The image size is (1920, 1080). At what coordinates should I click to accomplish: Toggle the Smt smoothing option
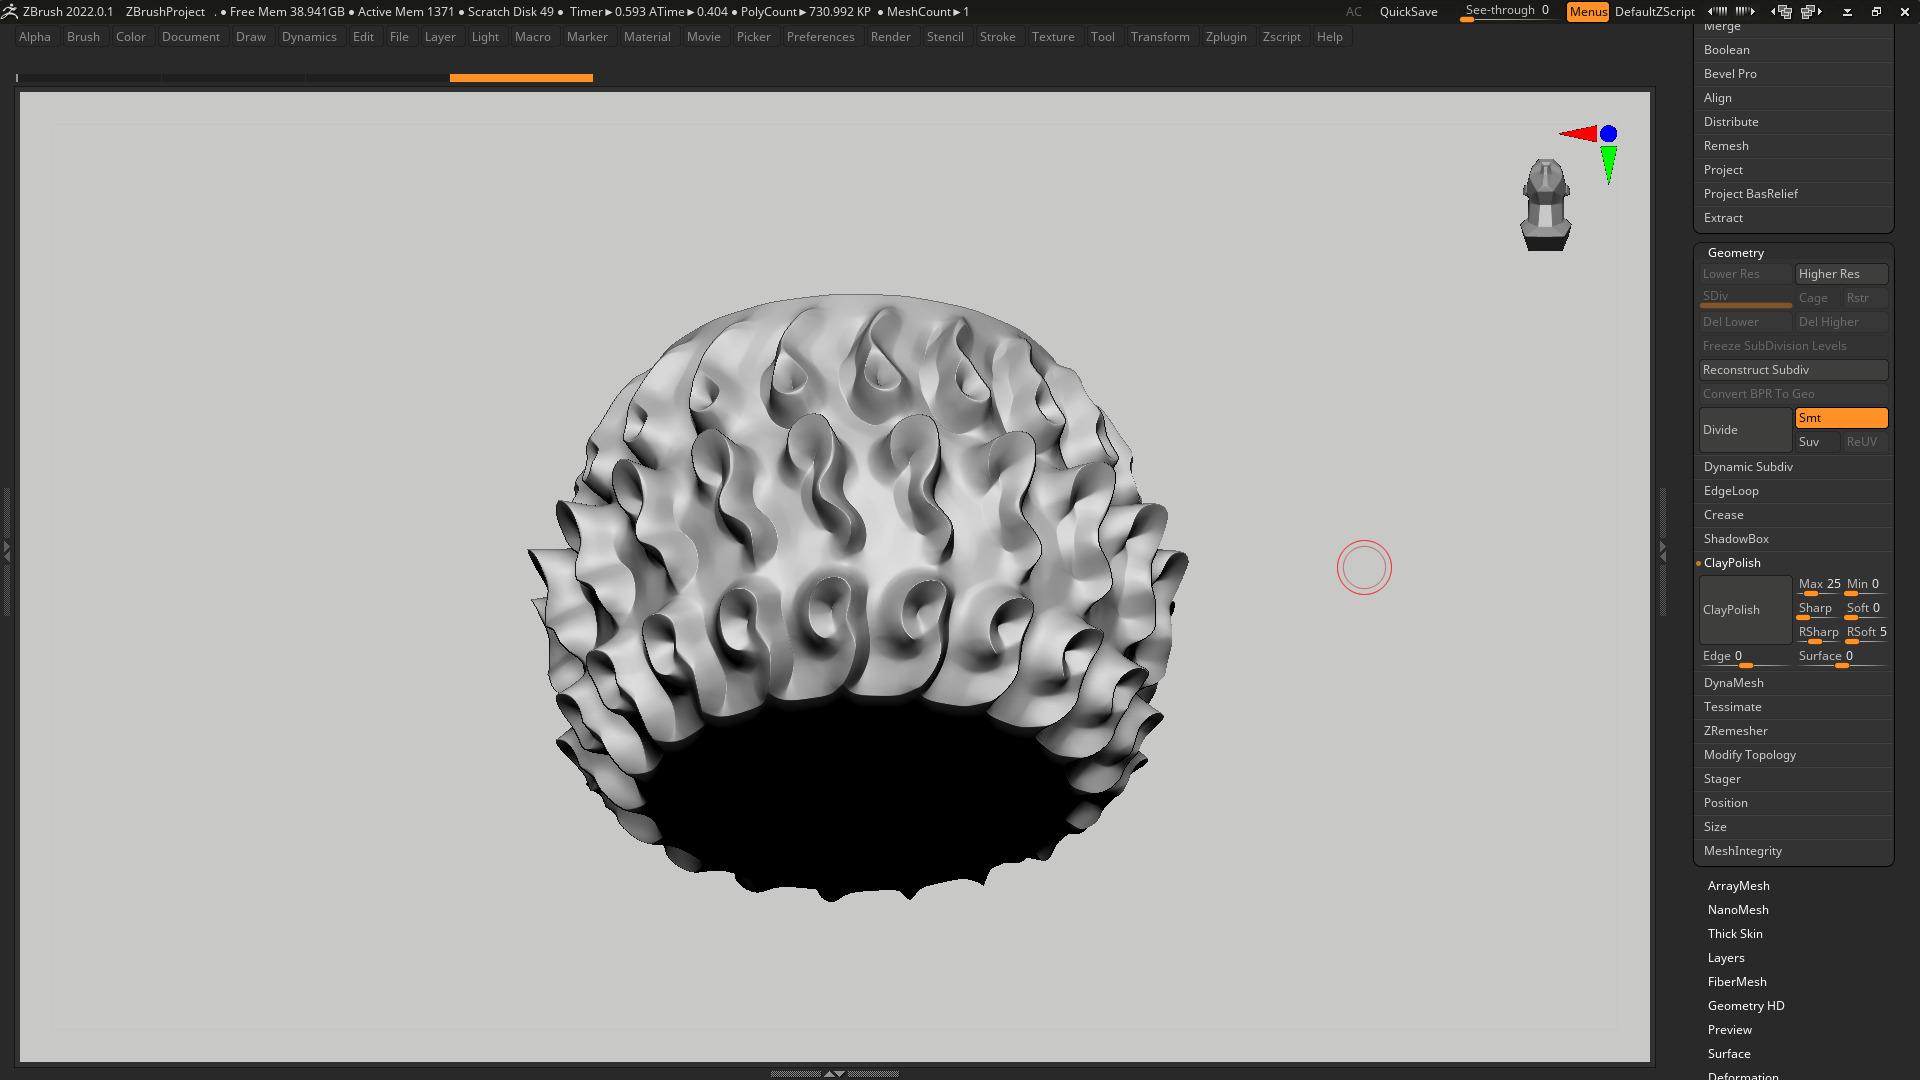[1841, 418]
